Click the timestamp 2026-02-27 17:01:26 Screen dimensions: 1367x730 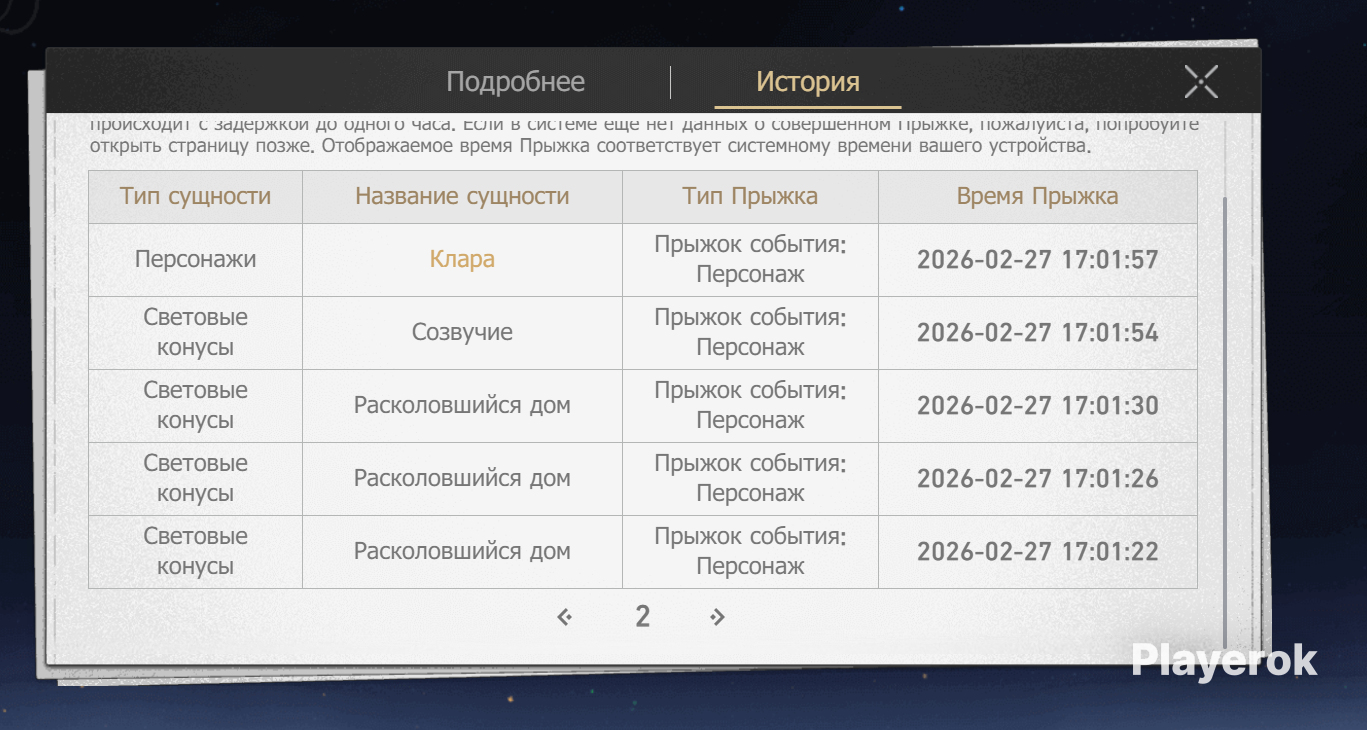pyautogui.click(x=1037, y=479)
